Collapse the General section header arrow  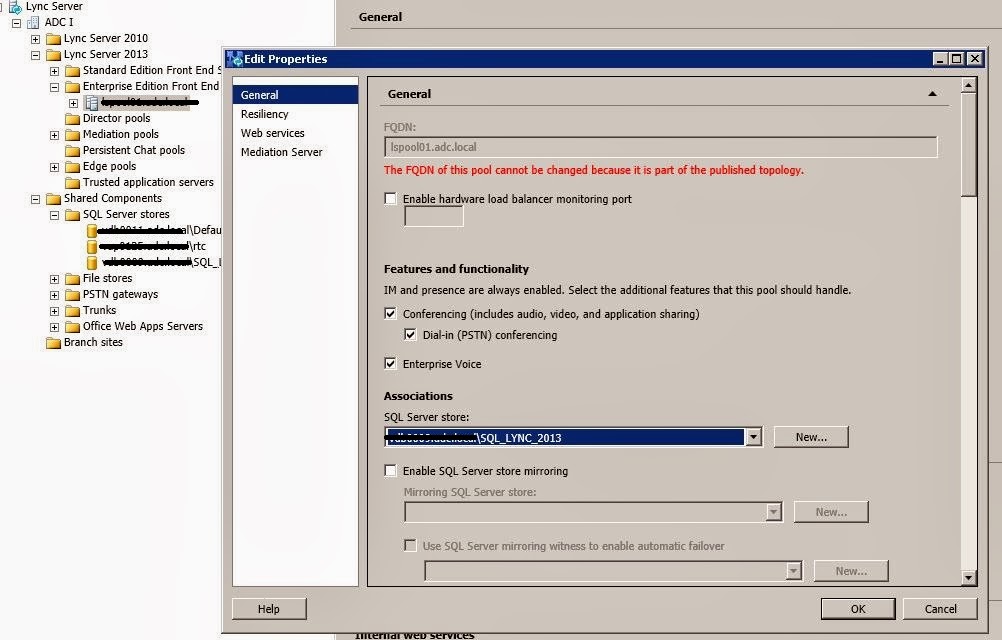point(932,94)
